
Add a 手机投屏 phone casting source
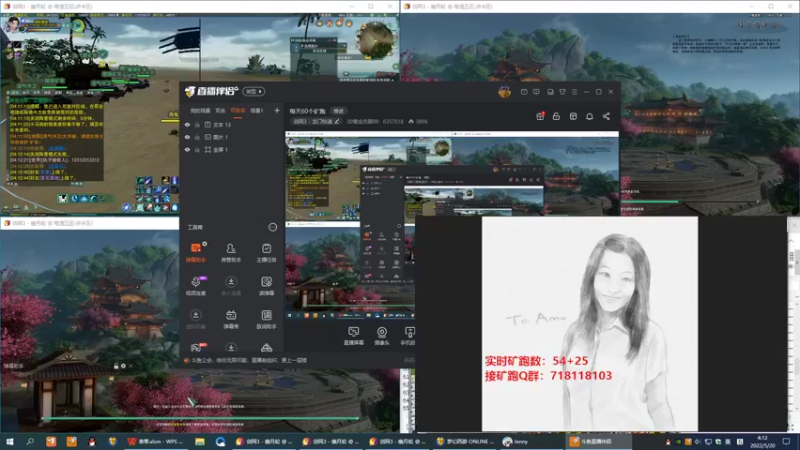[408, 336]
